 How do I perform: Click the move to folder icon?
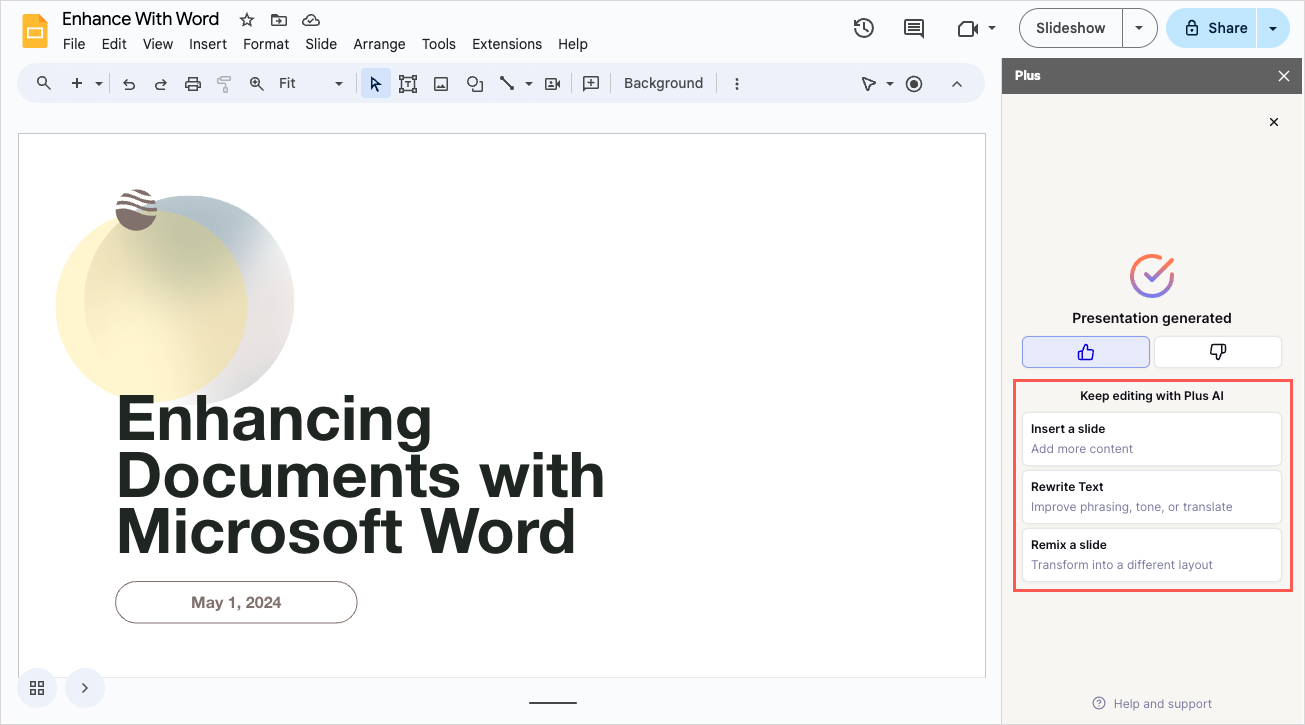pyautogui.click(x=279, y=20)
